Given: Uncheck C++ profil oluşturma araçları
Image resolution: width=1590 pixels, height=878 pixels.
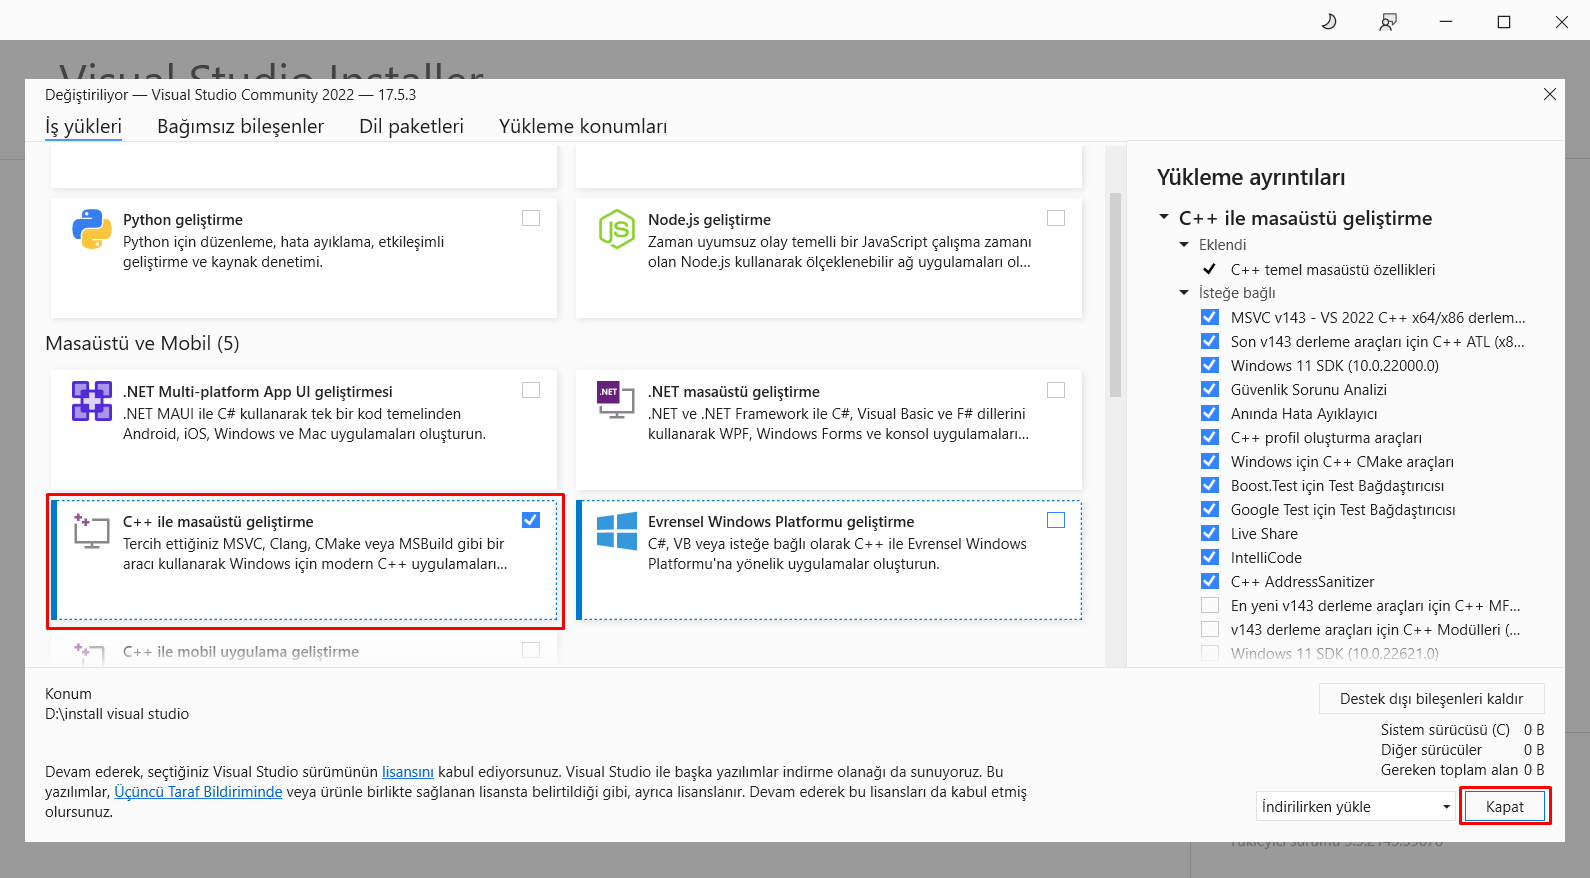Looking at the screenshot, I should coord(1210,437).
